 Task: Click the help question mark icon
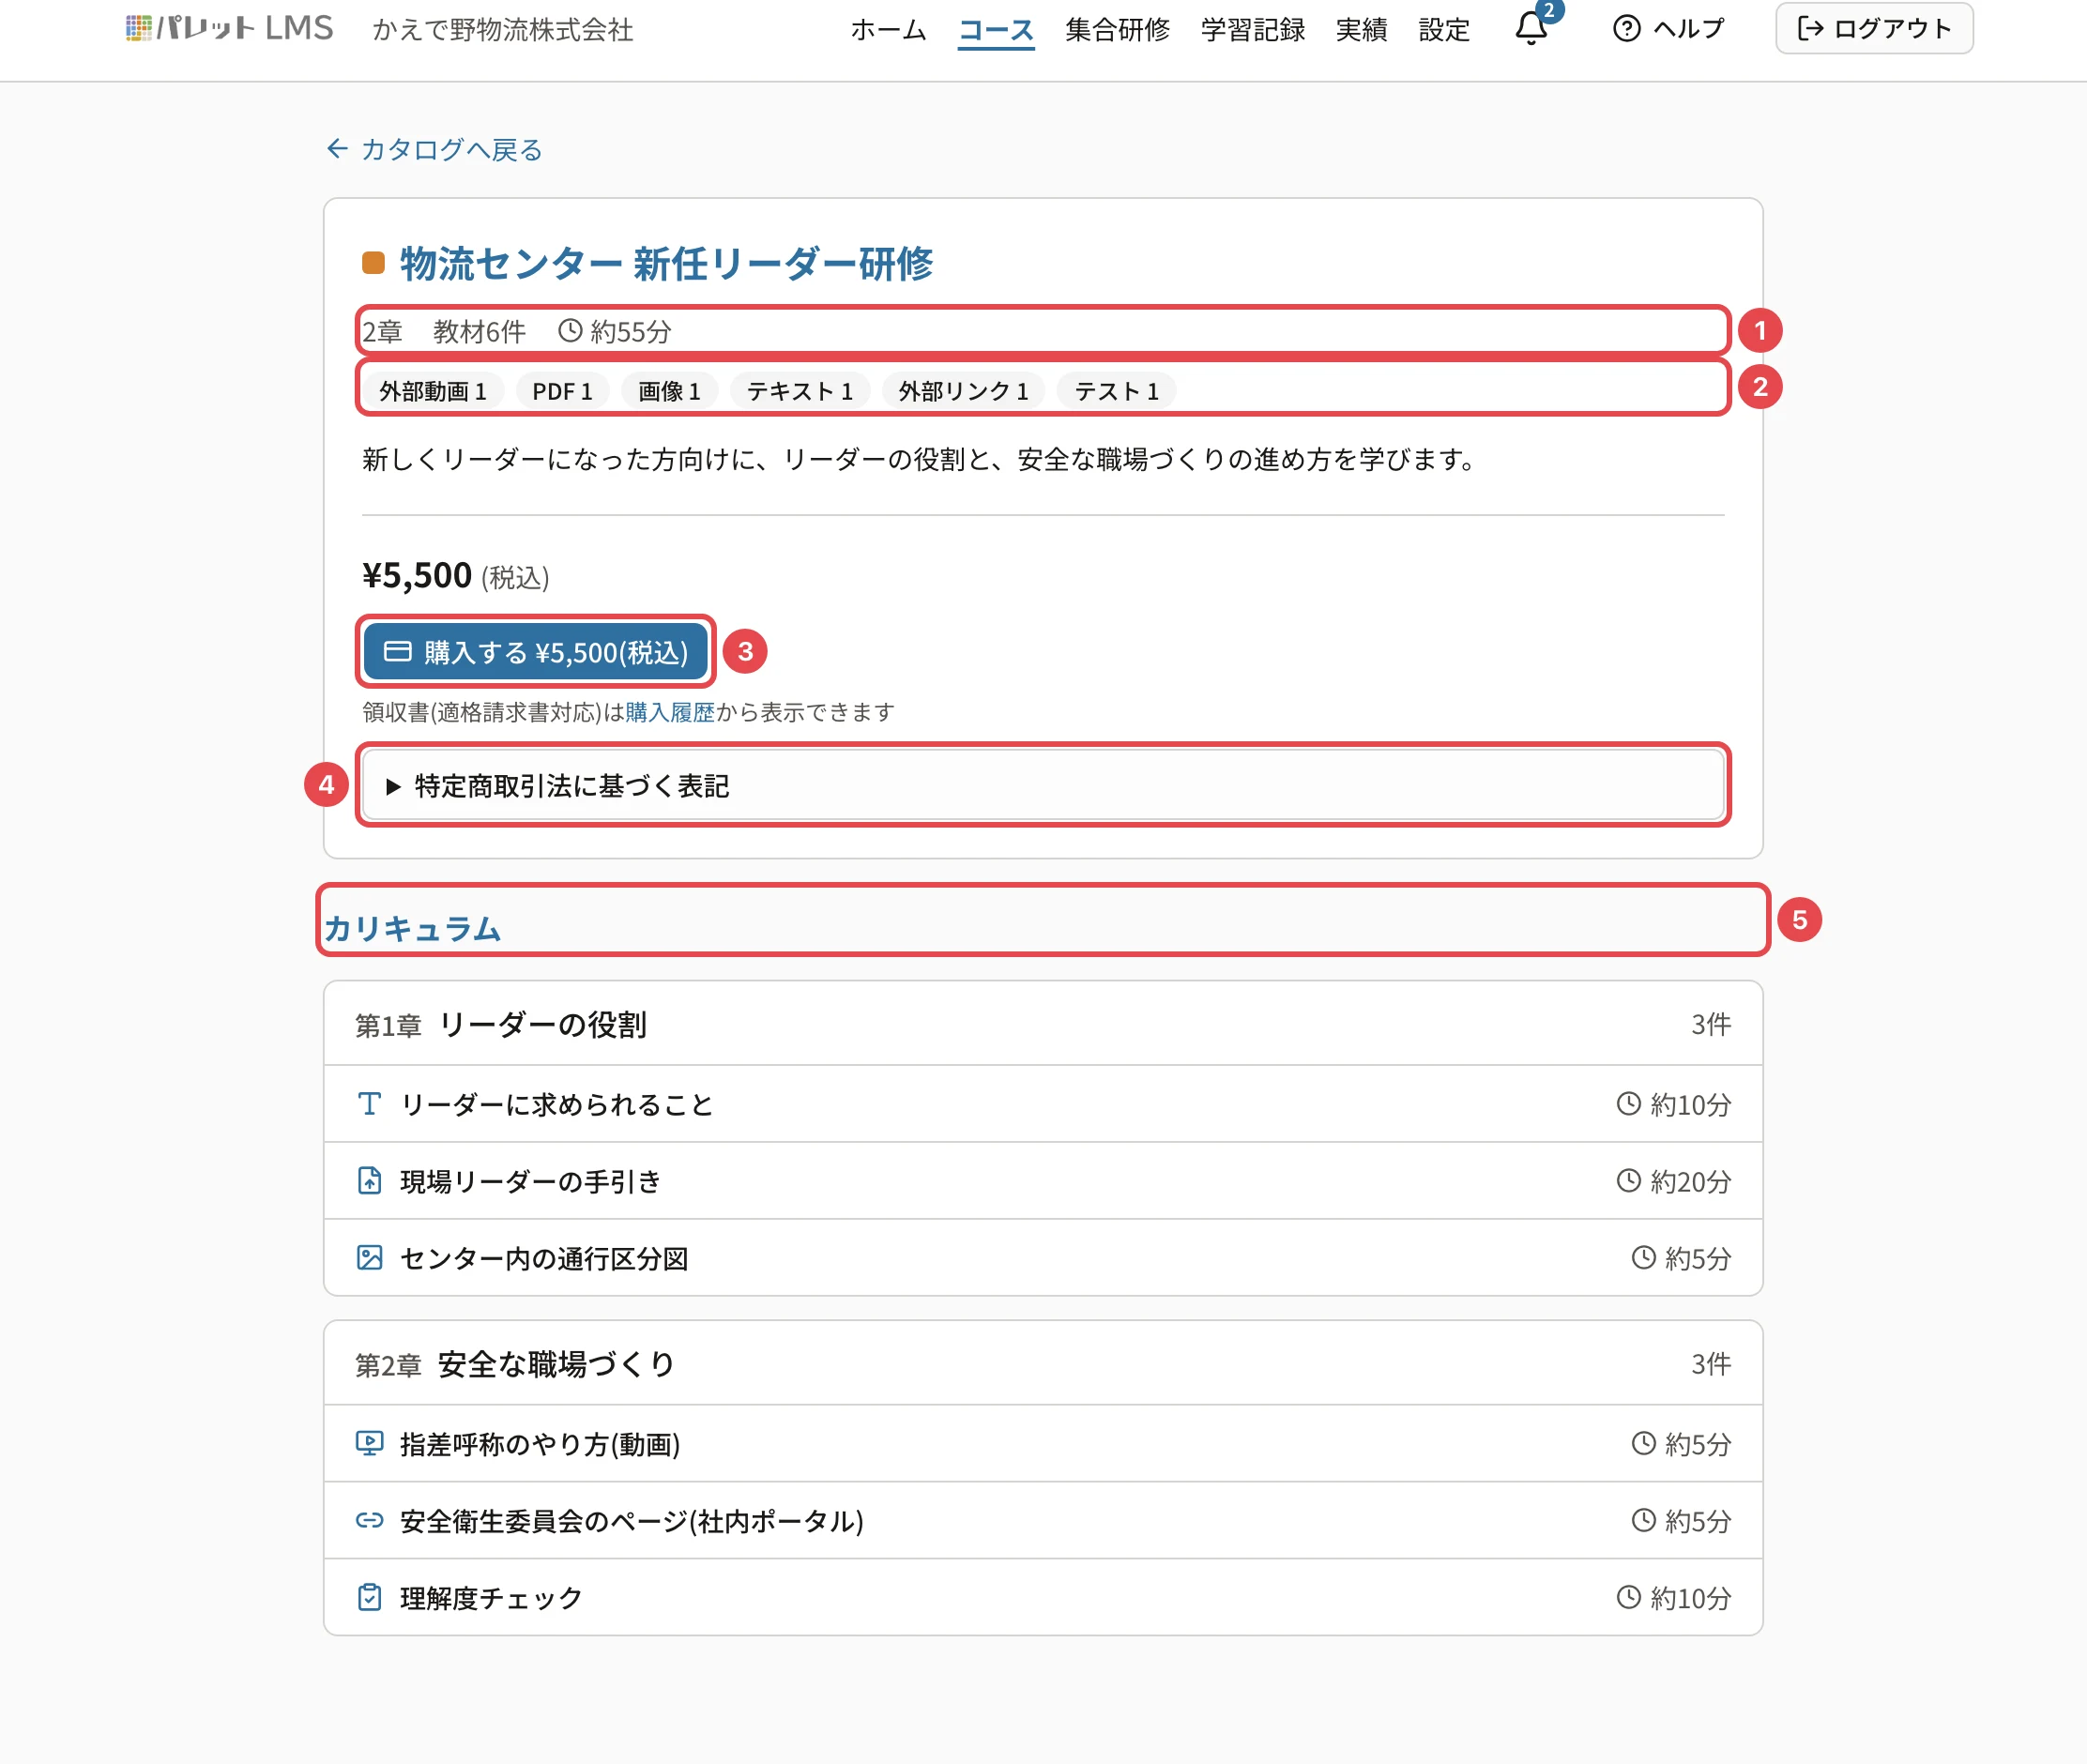[x=1627, y=28]
